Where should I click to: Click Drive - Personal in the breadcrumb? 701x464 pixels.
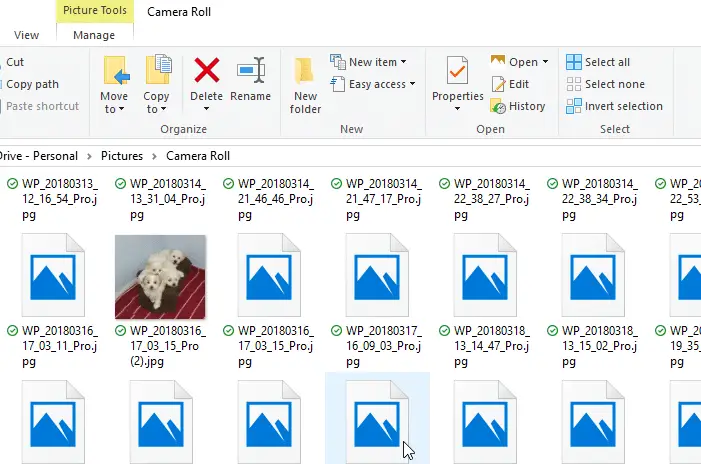point(38,156)
